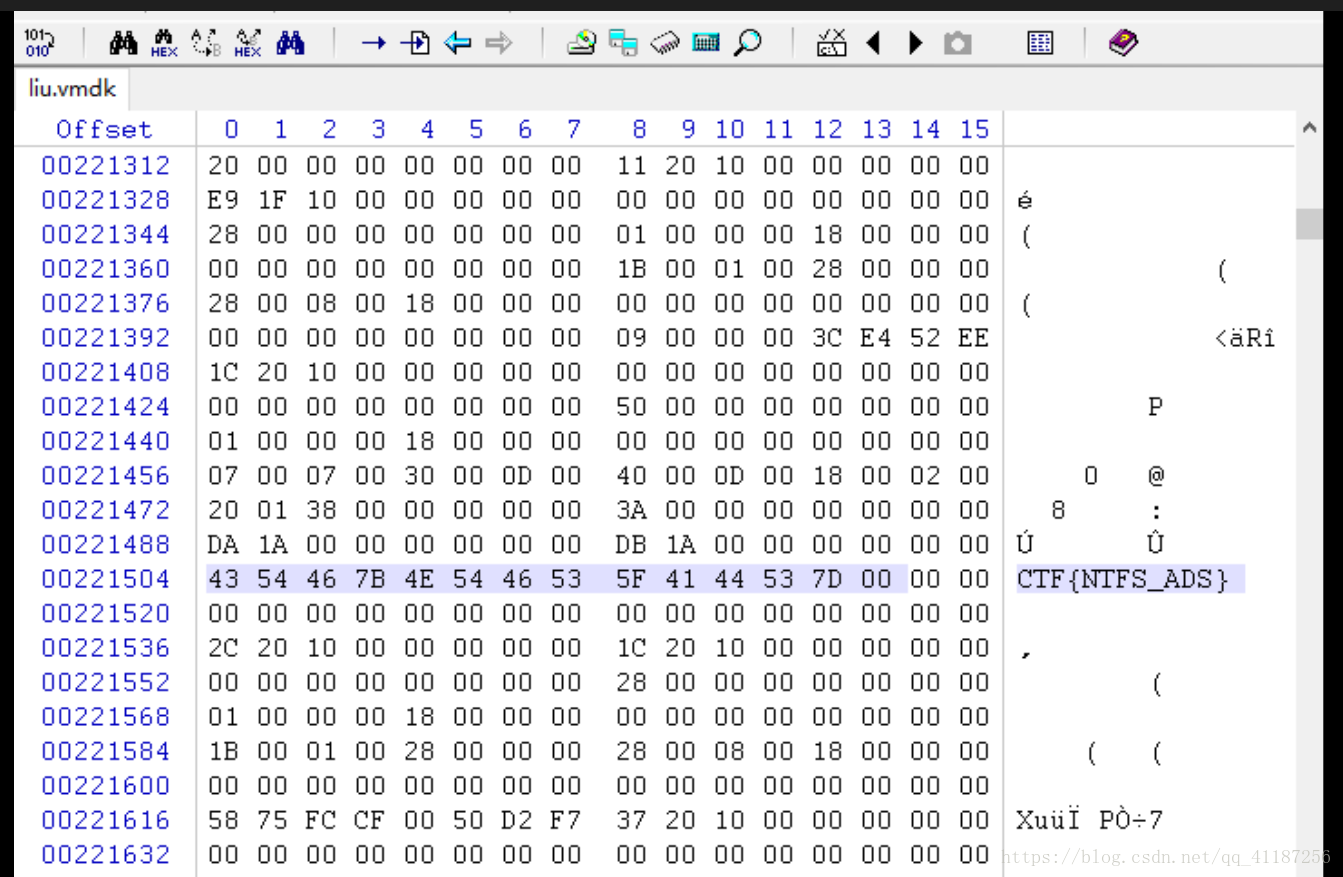1343x877 pixels.
Task: Click decoded text XuüÏ PÒ÷7
Action: point(1089,821)
